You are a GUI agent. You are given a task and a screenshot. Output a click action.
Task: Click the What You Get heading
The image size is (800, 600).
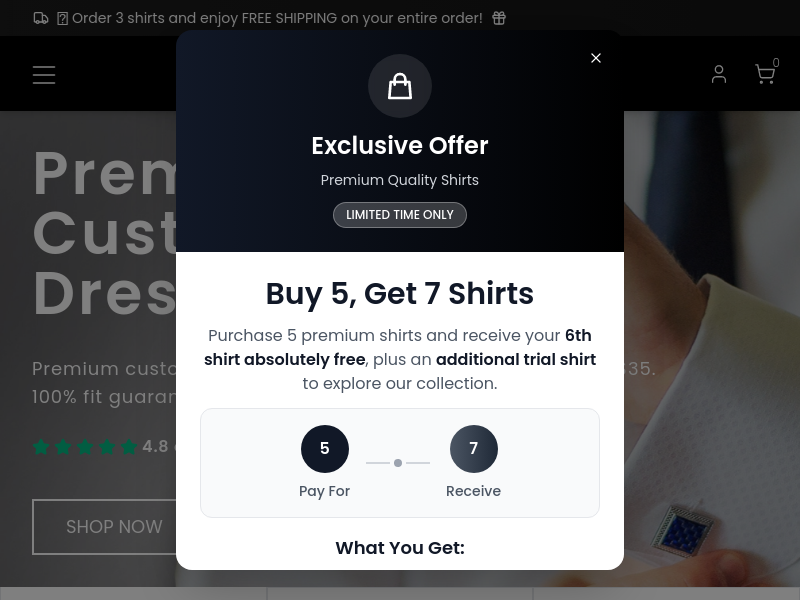[400, 547]
